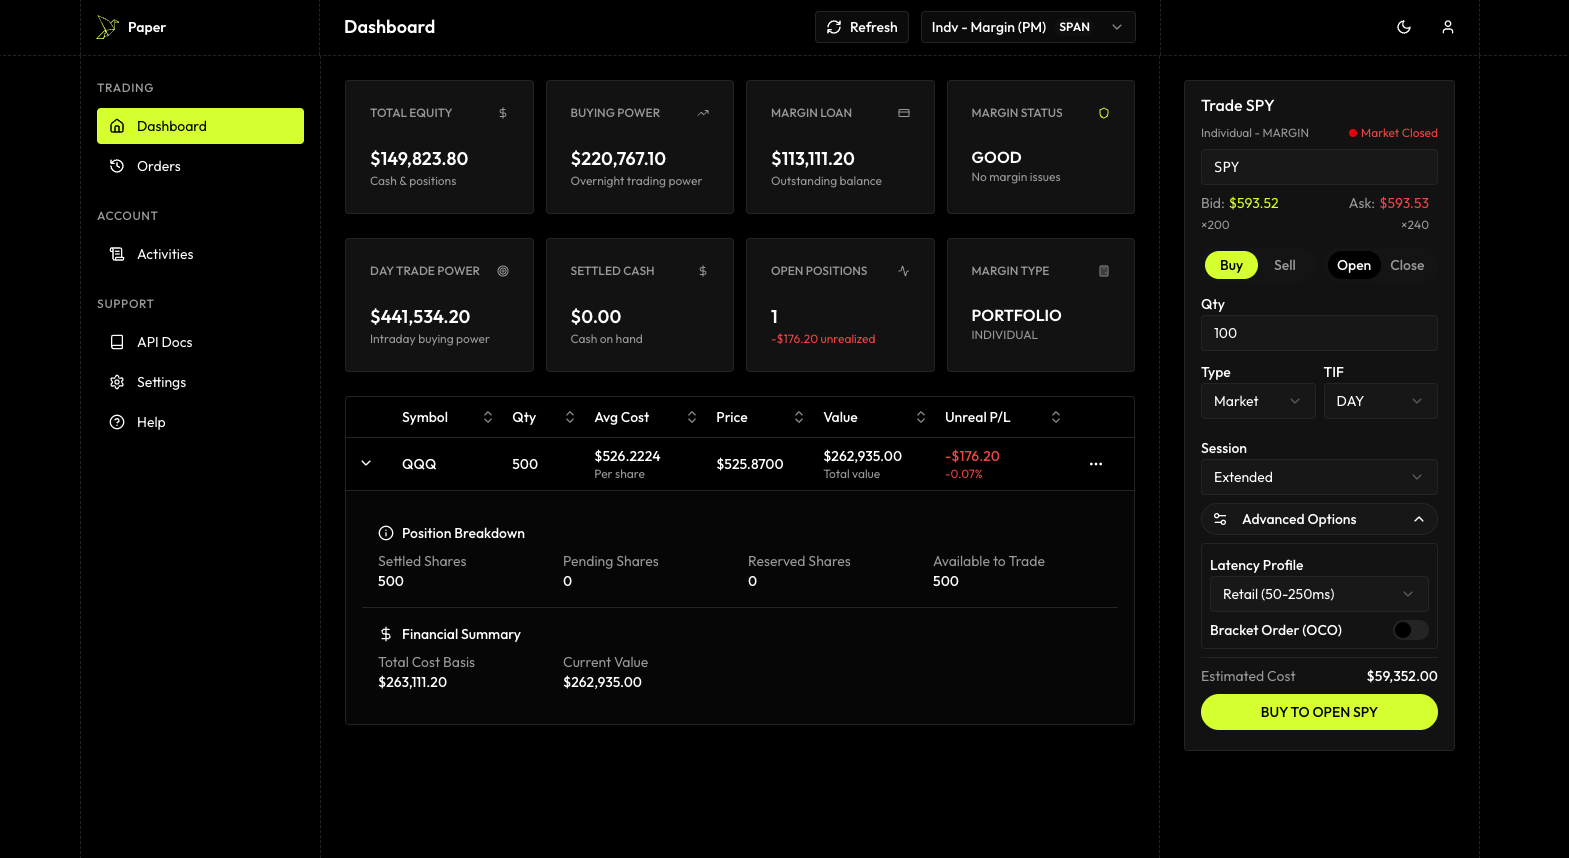Click the Day Trade Power target icon

click(x=503, y=271)
